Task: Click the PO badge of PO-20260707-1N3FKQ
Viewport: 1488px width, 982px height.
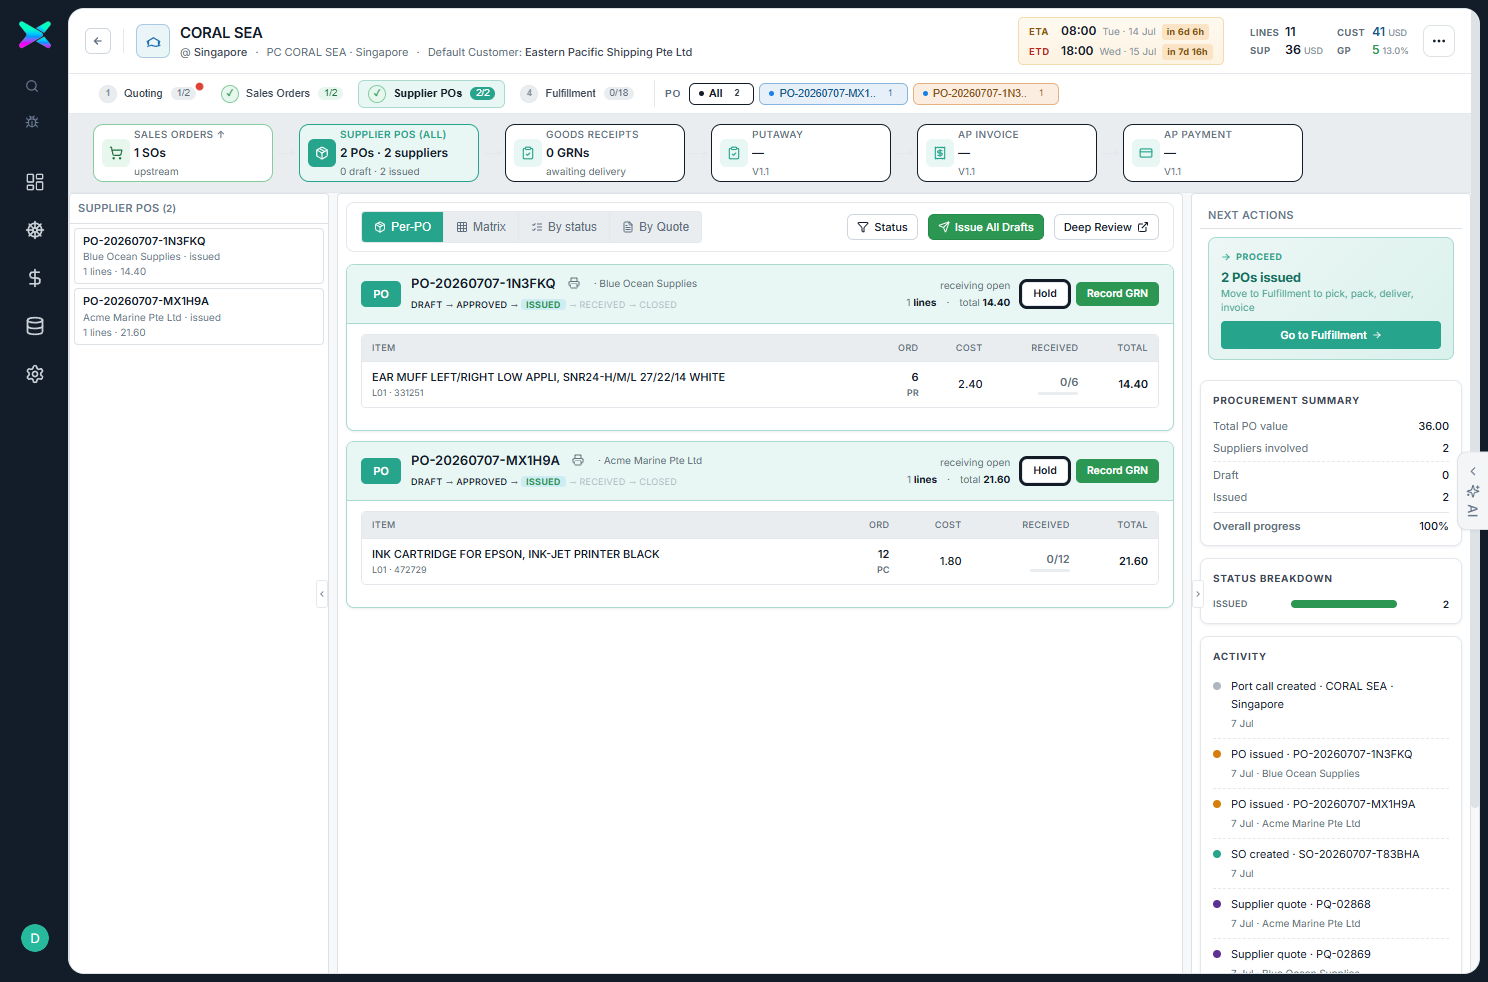Action: point(381,294)
